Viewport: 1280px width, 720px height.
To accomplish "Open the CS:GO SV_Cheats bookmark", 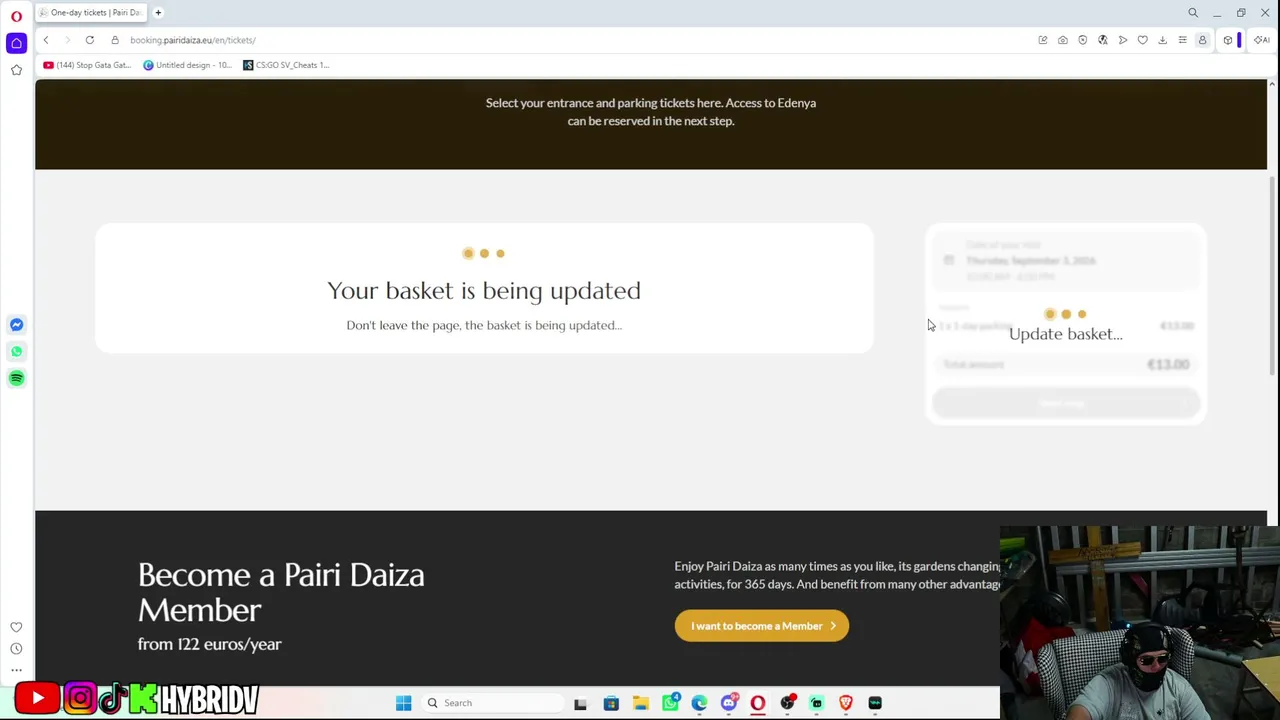I will 286,65.
